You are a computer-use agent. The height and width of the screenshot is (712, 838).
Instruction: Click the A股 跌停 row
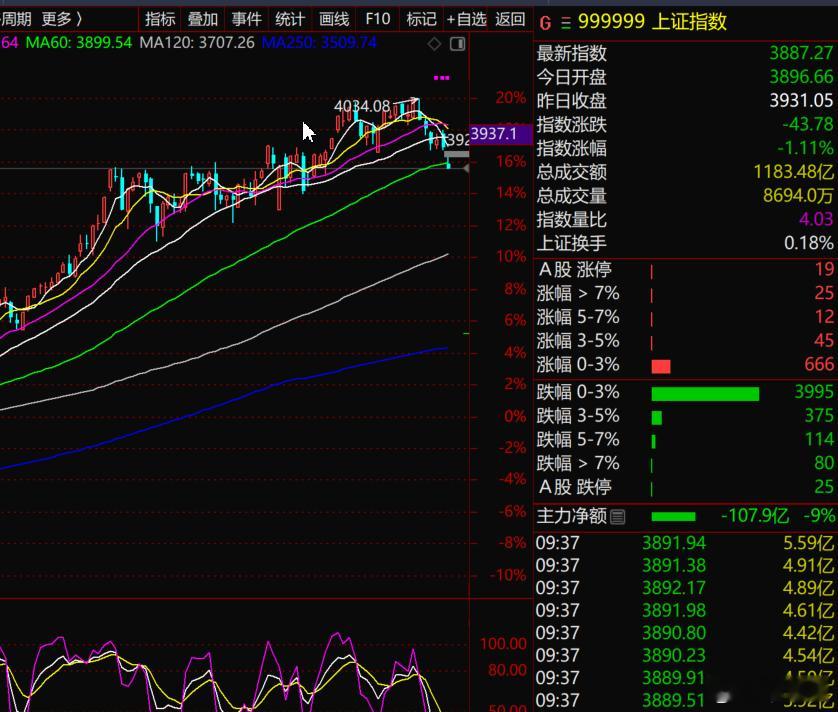click(x=685, y=487)
